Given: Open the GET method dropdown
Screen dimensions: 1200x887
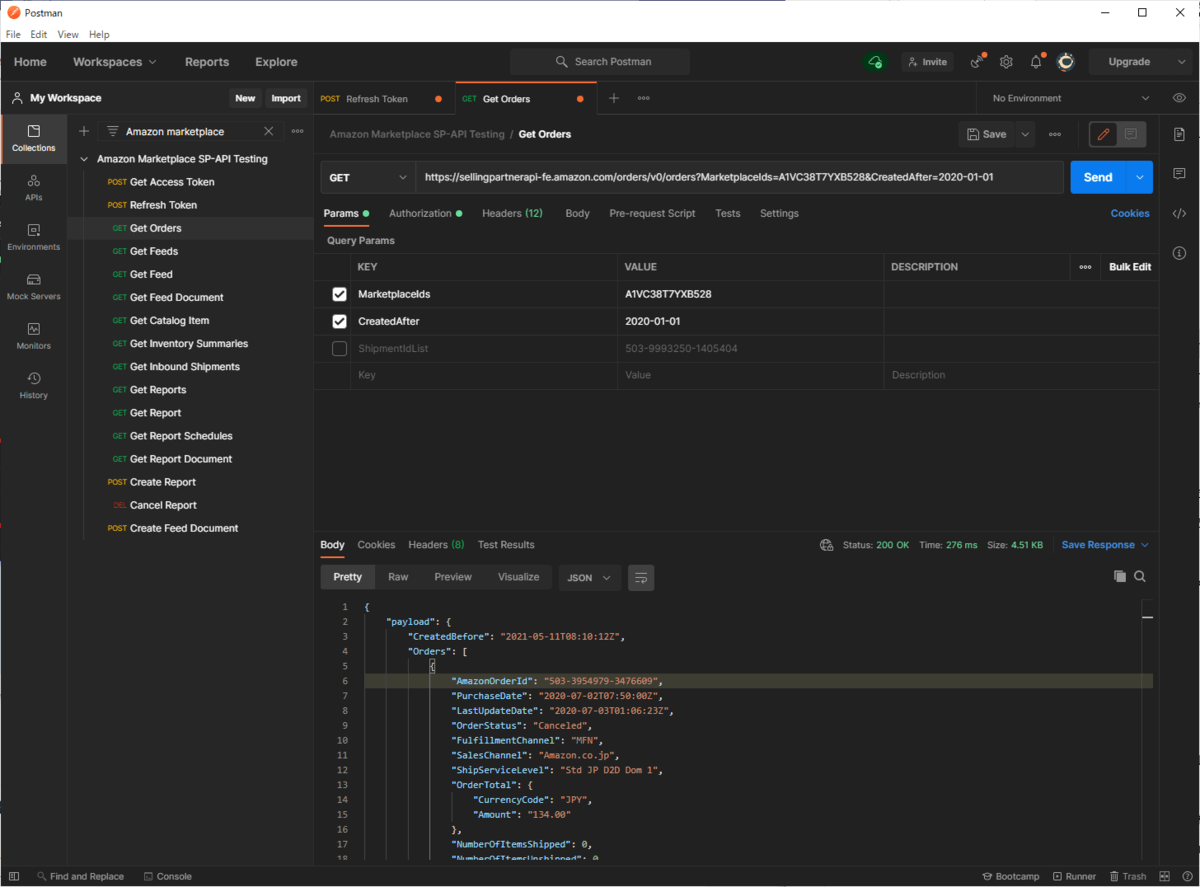Looking at the screenshot, I should [x=367, y=177].
